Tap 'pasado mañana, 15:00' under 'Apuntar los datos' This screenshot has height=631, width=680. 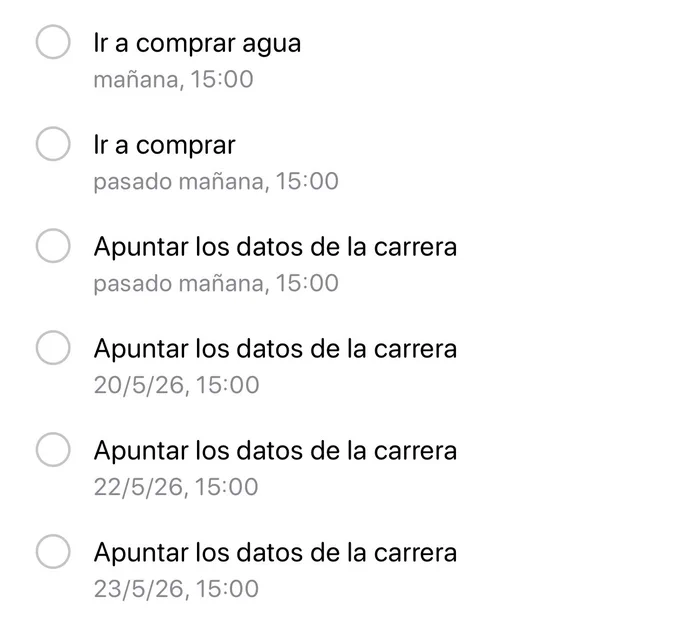(x=216, y=284)
